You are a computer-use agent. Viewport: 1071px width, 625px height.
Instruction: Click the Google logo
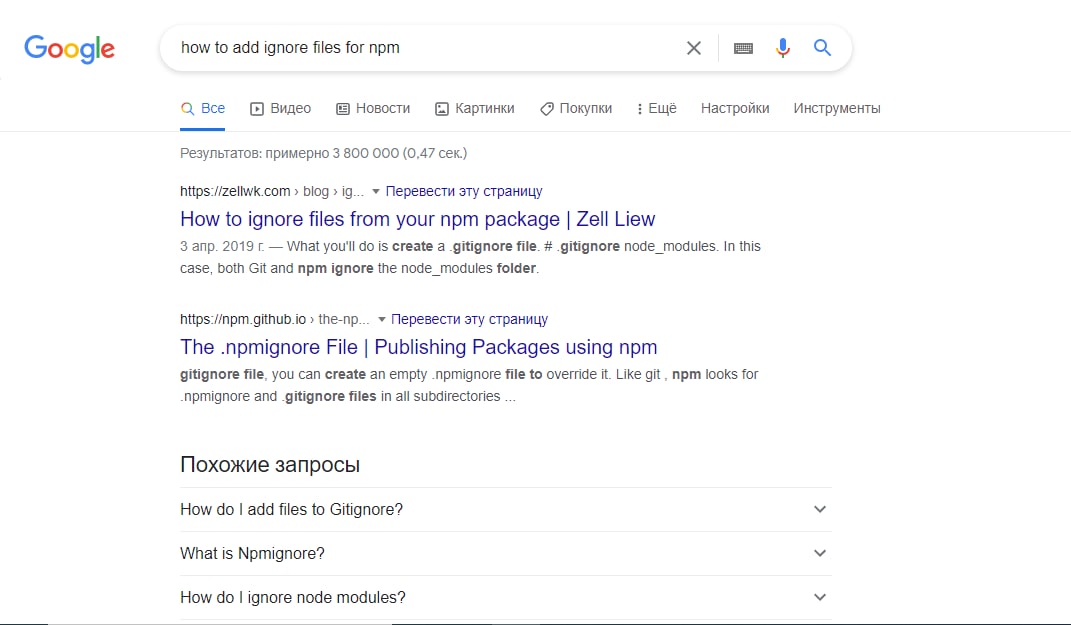(69, 48)
